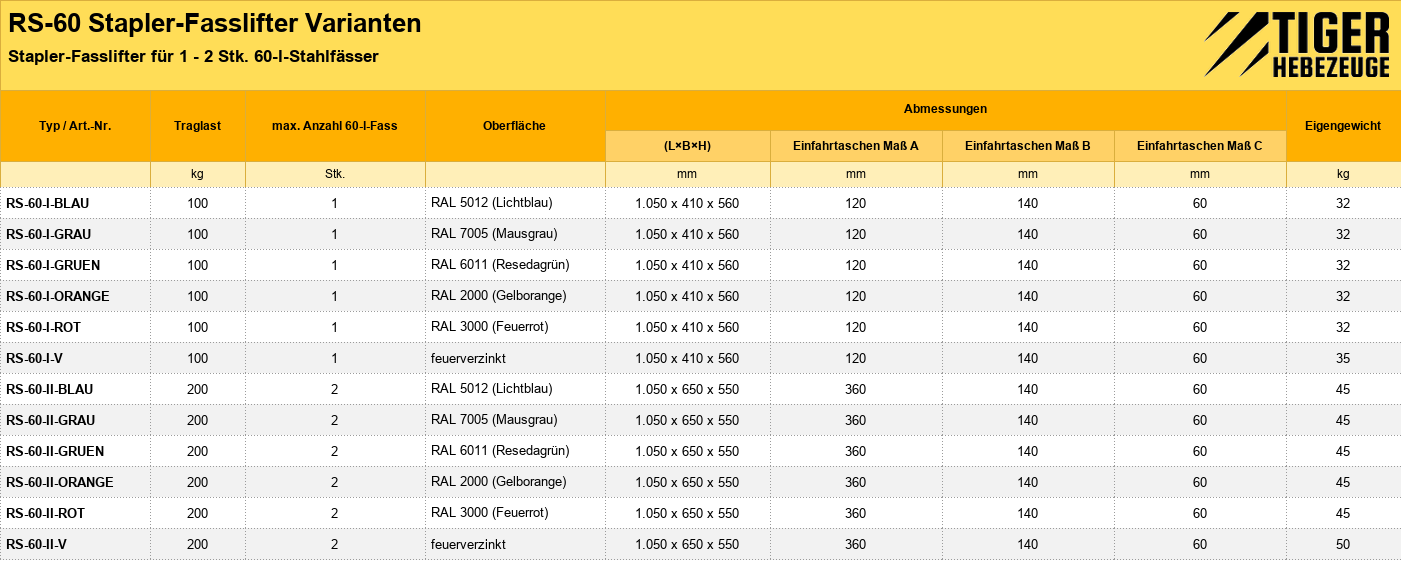Click dimensions 1.050 x 650 x 550 for RS-60-II-BLAU
Screen dimensions: 1401x567
[687, 389]
